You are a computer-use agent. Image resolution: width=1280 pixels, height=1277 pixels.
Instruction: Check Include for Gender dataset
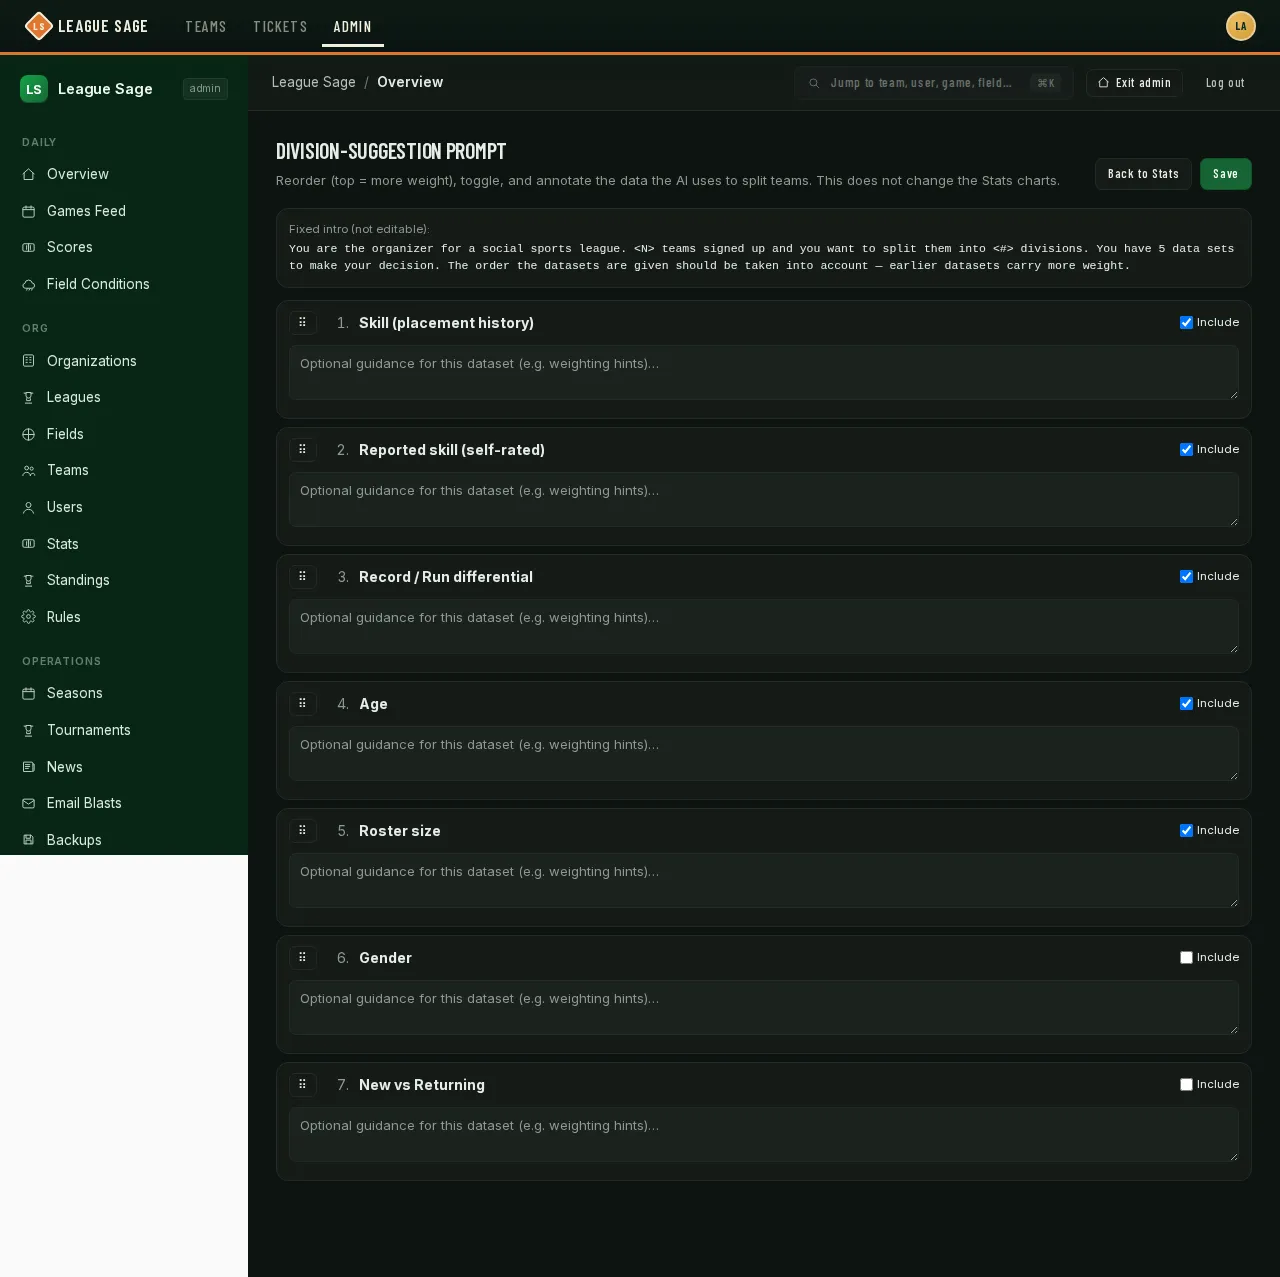pos(1186,957)
